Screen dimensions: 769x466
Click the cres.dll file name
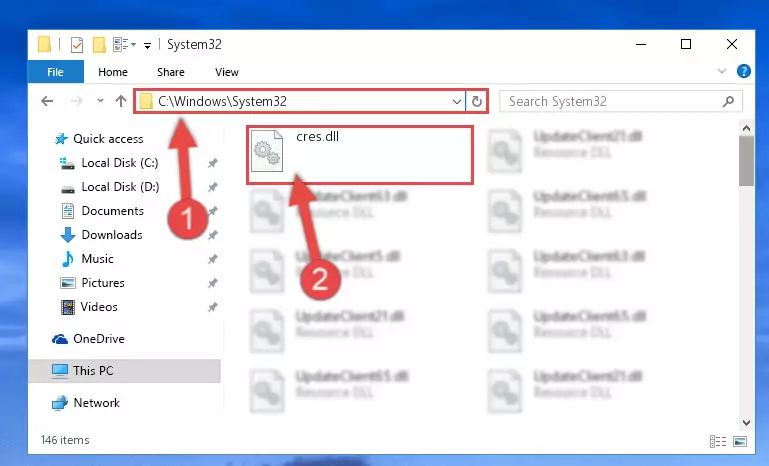click(x=317, y=136)
